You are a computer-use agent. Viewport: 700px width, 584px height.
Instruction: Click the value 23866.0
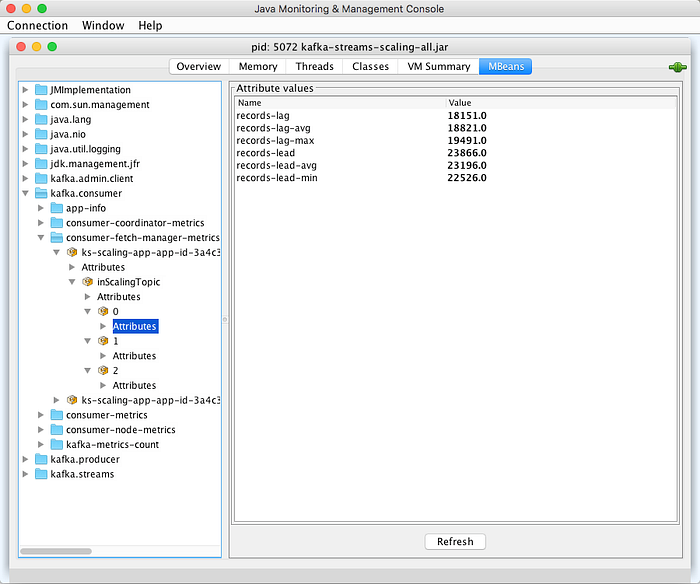coord(467,153)
